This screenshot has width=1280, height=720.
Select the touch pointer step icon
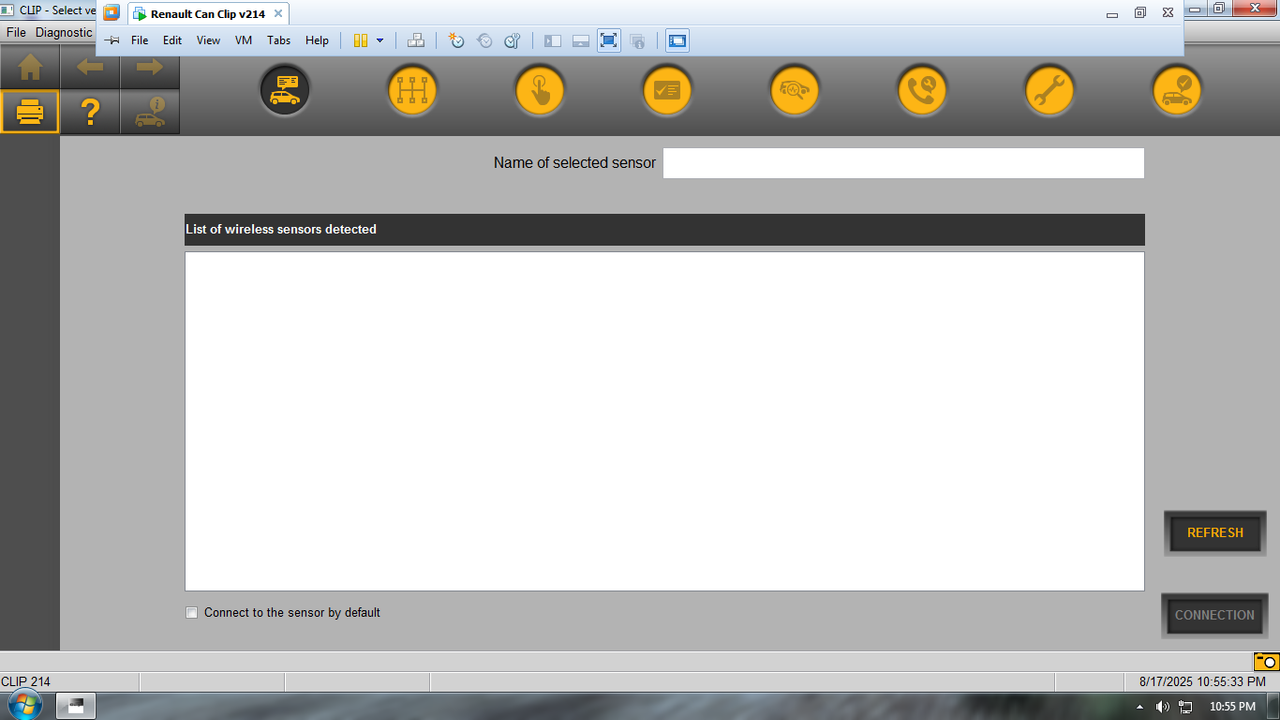(540, 90)
